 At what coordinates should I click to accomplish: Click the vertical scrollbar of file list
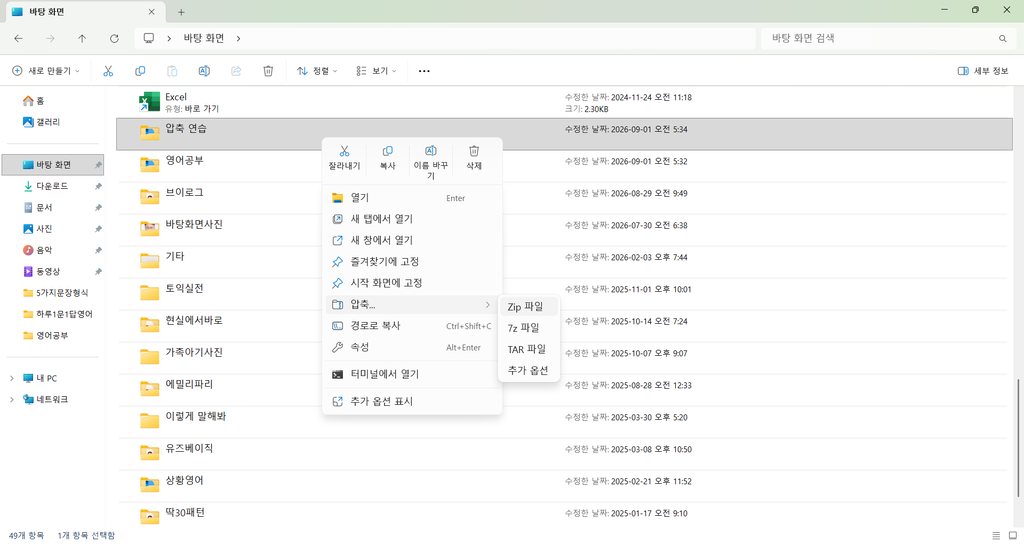point(1018,438)
